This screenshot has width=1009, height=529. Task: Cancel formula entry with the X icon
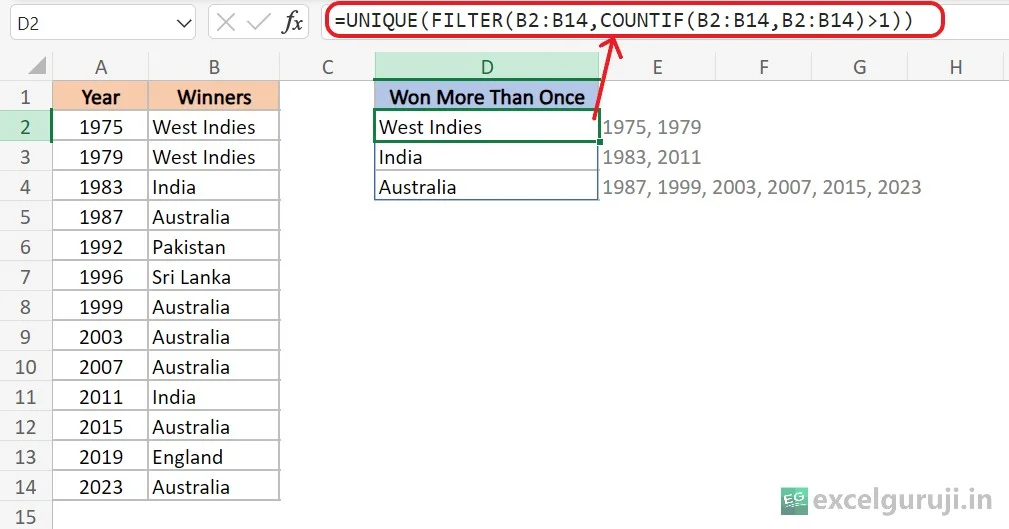coord(226,23)
